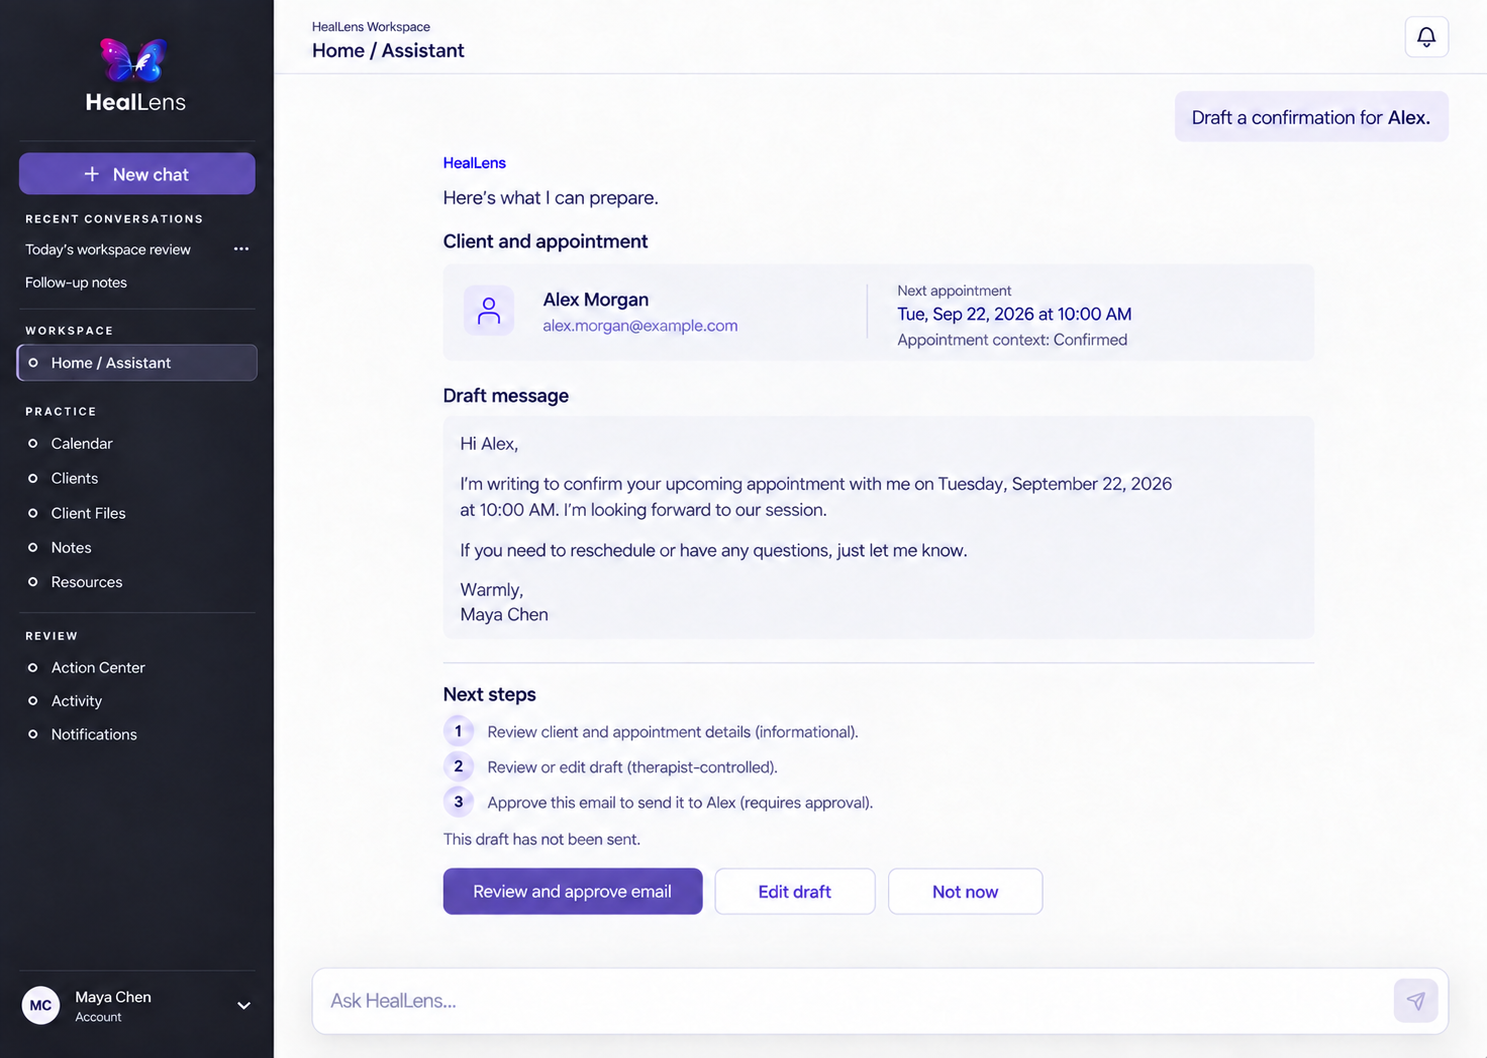Open the Clients section

[x=75, y=478]
